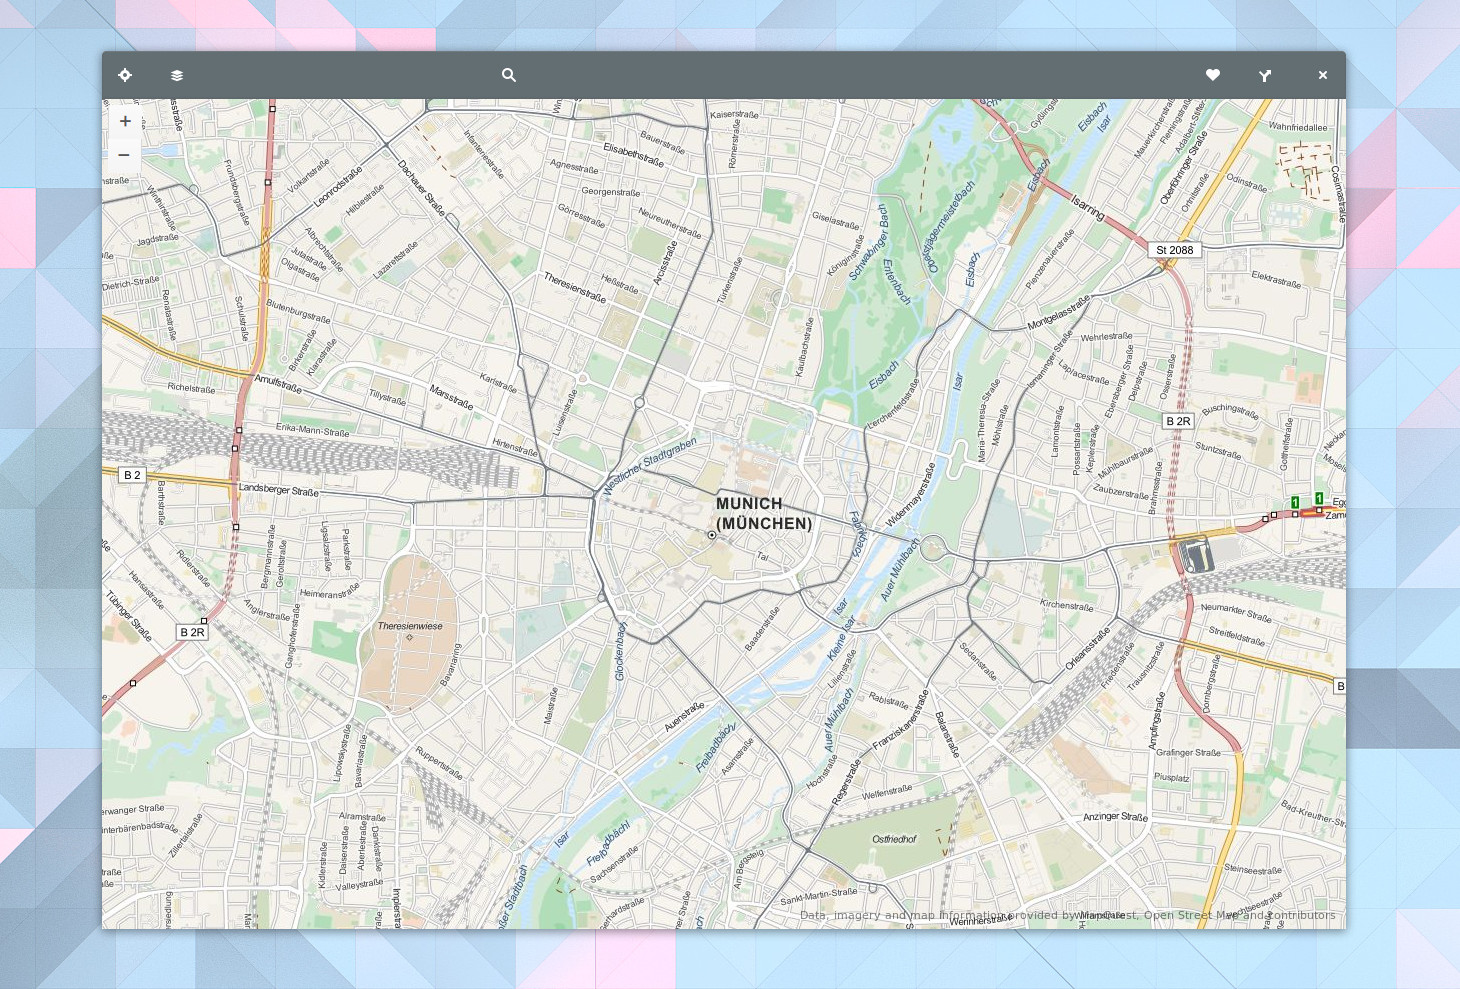
Task: Click the Gabelsbergerstraße... Karlstraße label
Action: pos(498,382)
